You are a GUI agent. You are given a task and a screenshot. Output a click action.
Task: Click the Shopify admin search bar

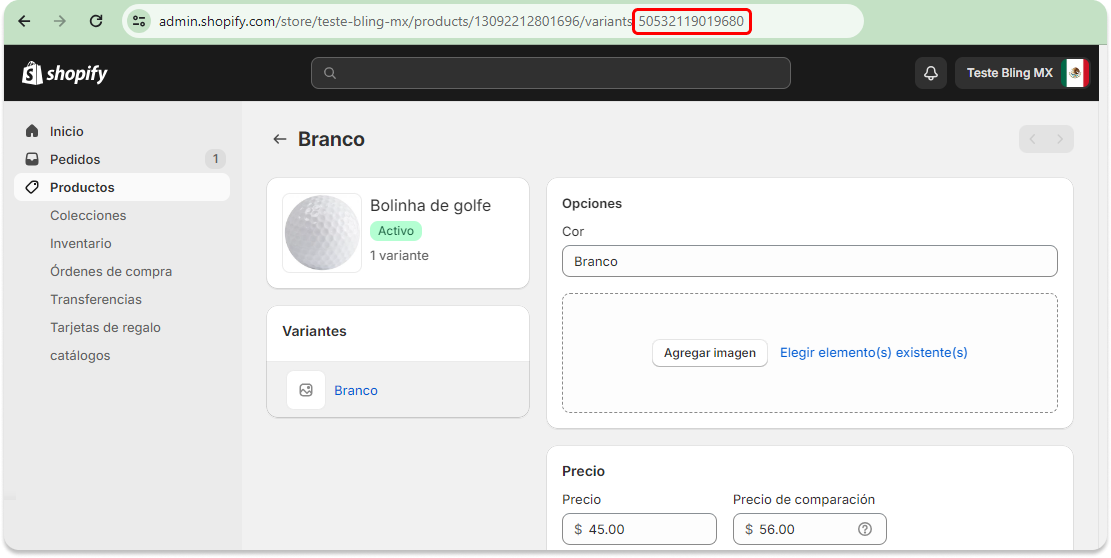(x=551, y=73)
